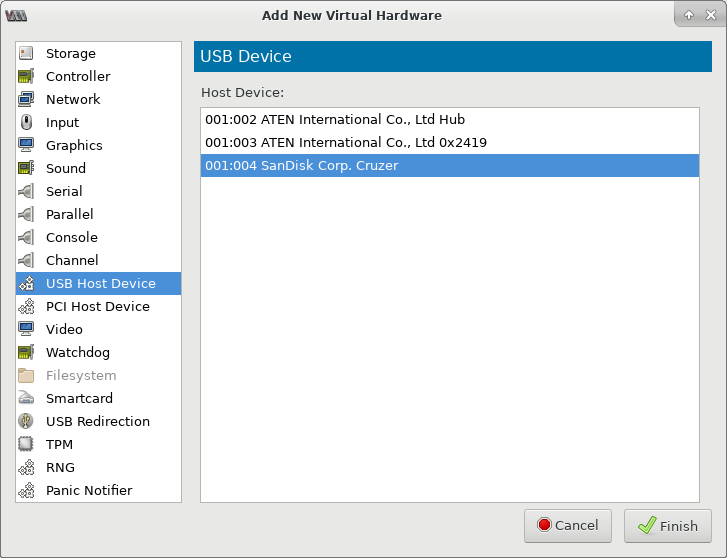Click the Finish button
The image size is (727, 558).
668,526
